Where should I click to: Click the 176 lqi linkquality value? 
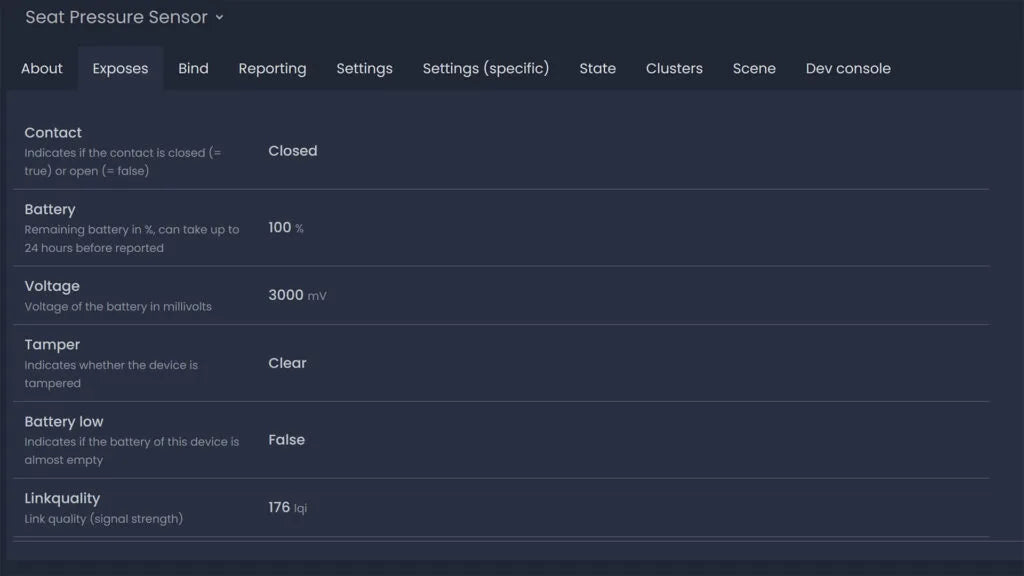pos(287,508)
